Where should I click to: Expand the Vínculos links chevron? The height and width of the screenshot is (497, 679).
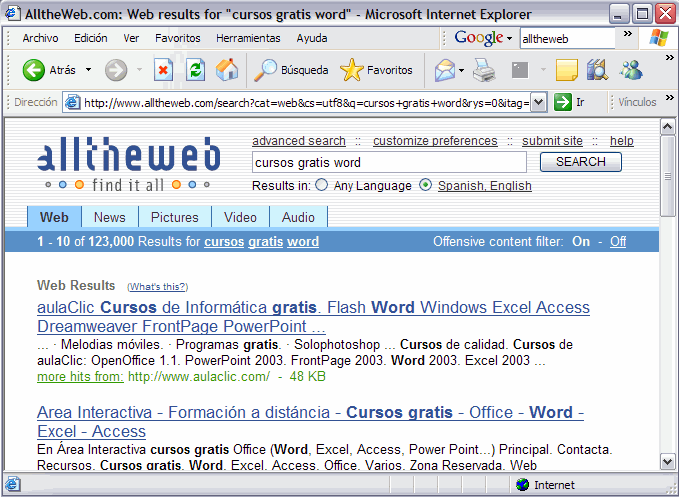(x=670, y=97)
